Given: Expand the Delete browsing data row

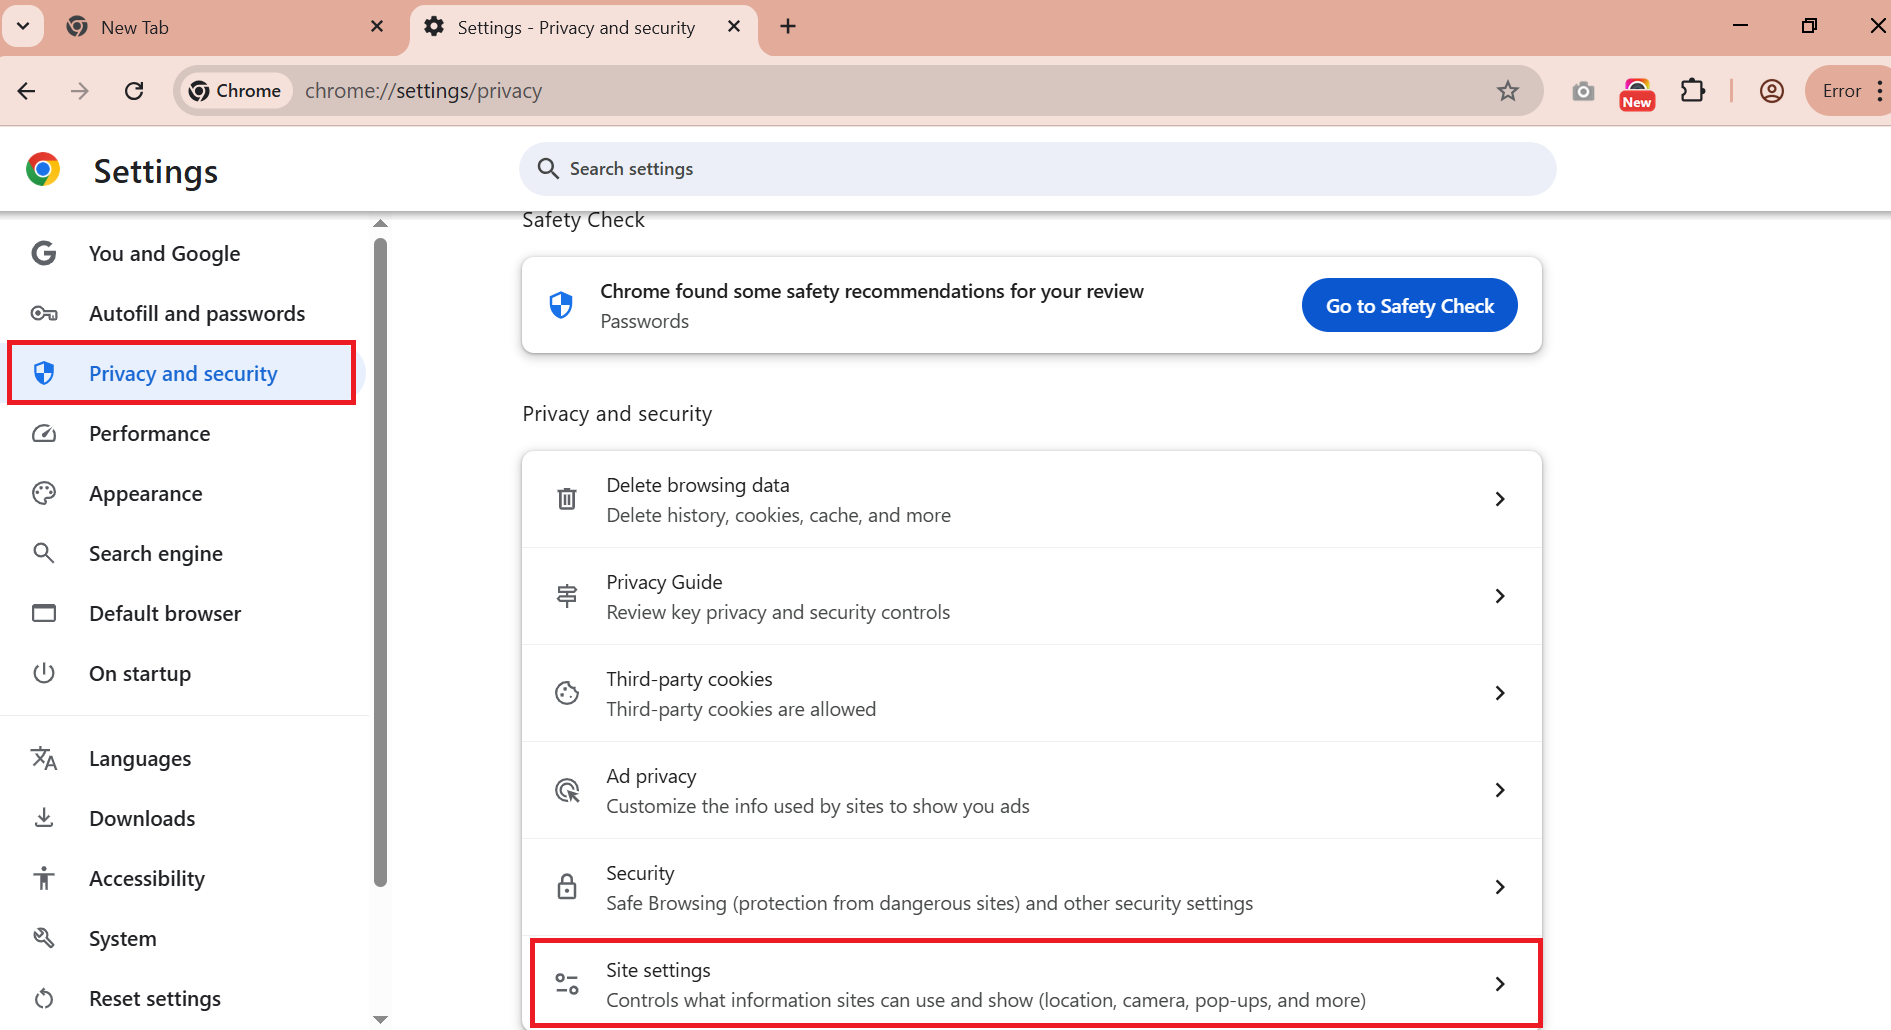Looking at the screenshot, I should [1031, 499].
